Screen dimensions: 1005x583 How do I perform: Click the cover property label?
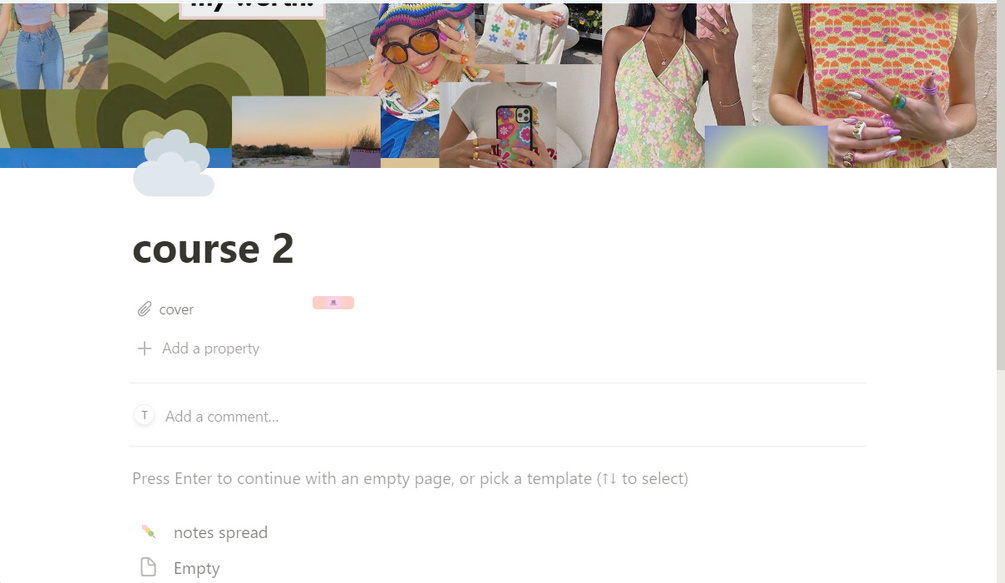point(176,309)
